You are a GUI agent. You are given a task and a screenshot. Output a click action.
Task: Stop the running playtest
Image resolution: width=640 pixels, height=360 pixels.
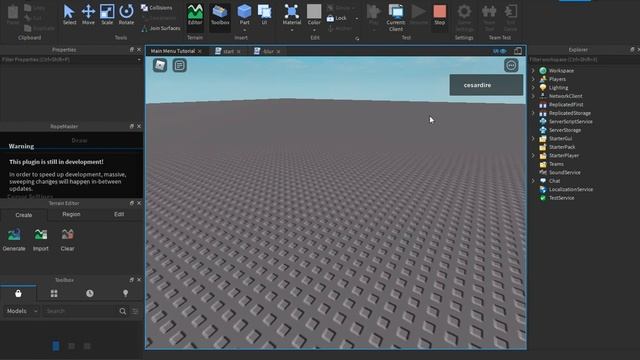[x=440, y=15]
